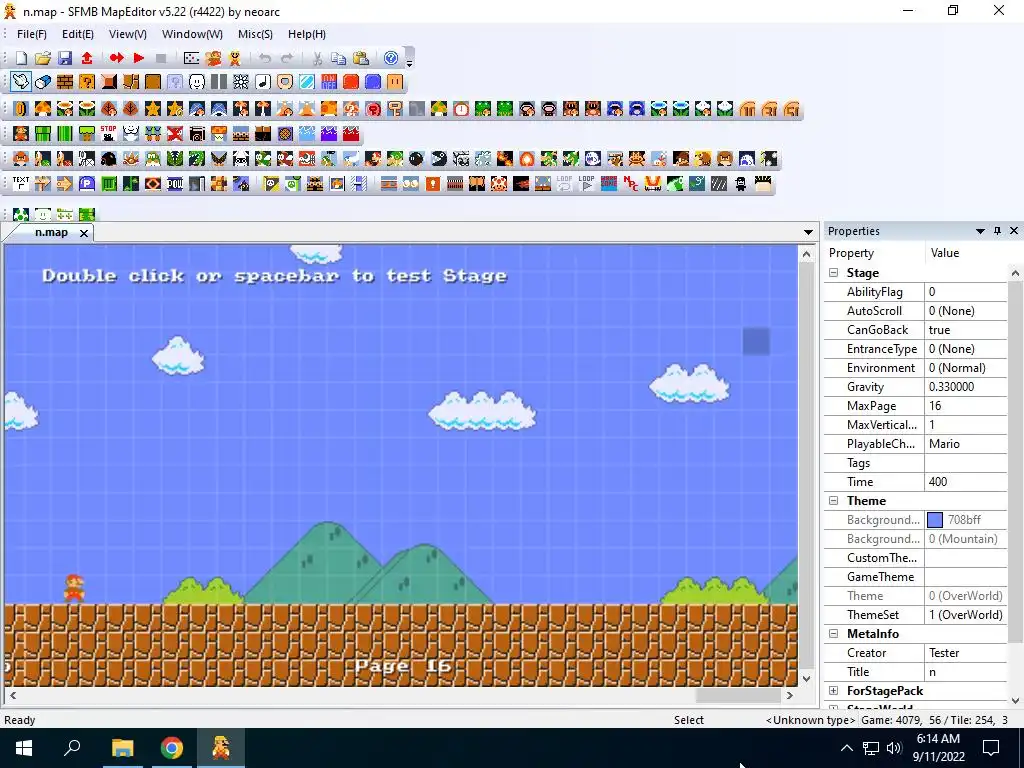Select the black Bob-omb enemy icon
Image resolution: width=1024 pixels, height=768 pixels.
(416, 159)
